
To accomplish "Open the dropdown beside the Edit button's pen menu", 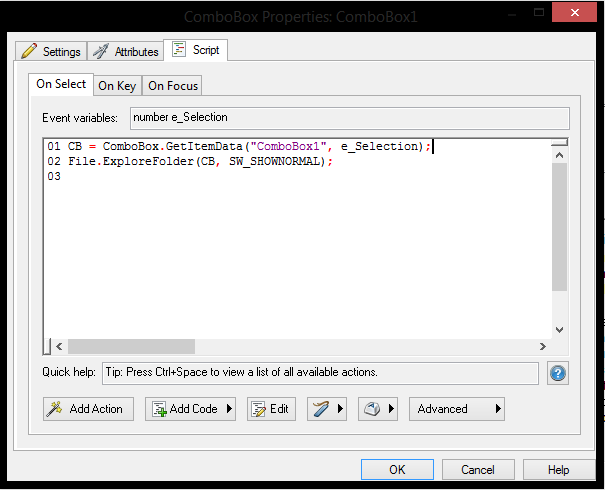I will coord(378,409).
